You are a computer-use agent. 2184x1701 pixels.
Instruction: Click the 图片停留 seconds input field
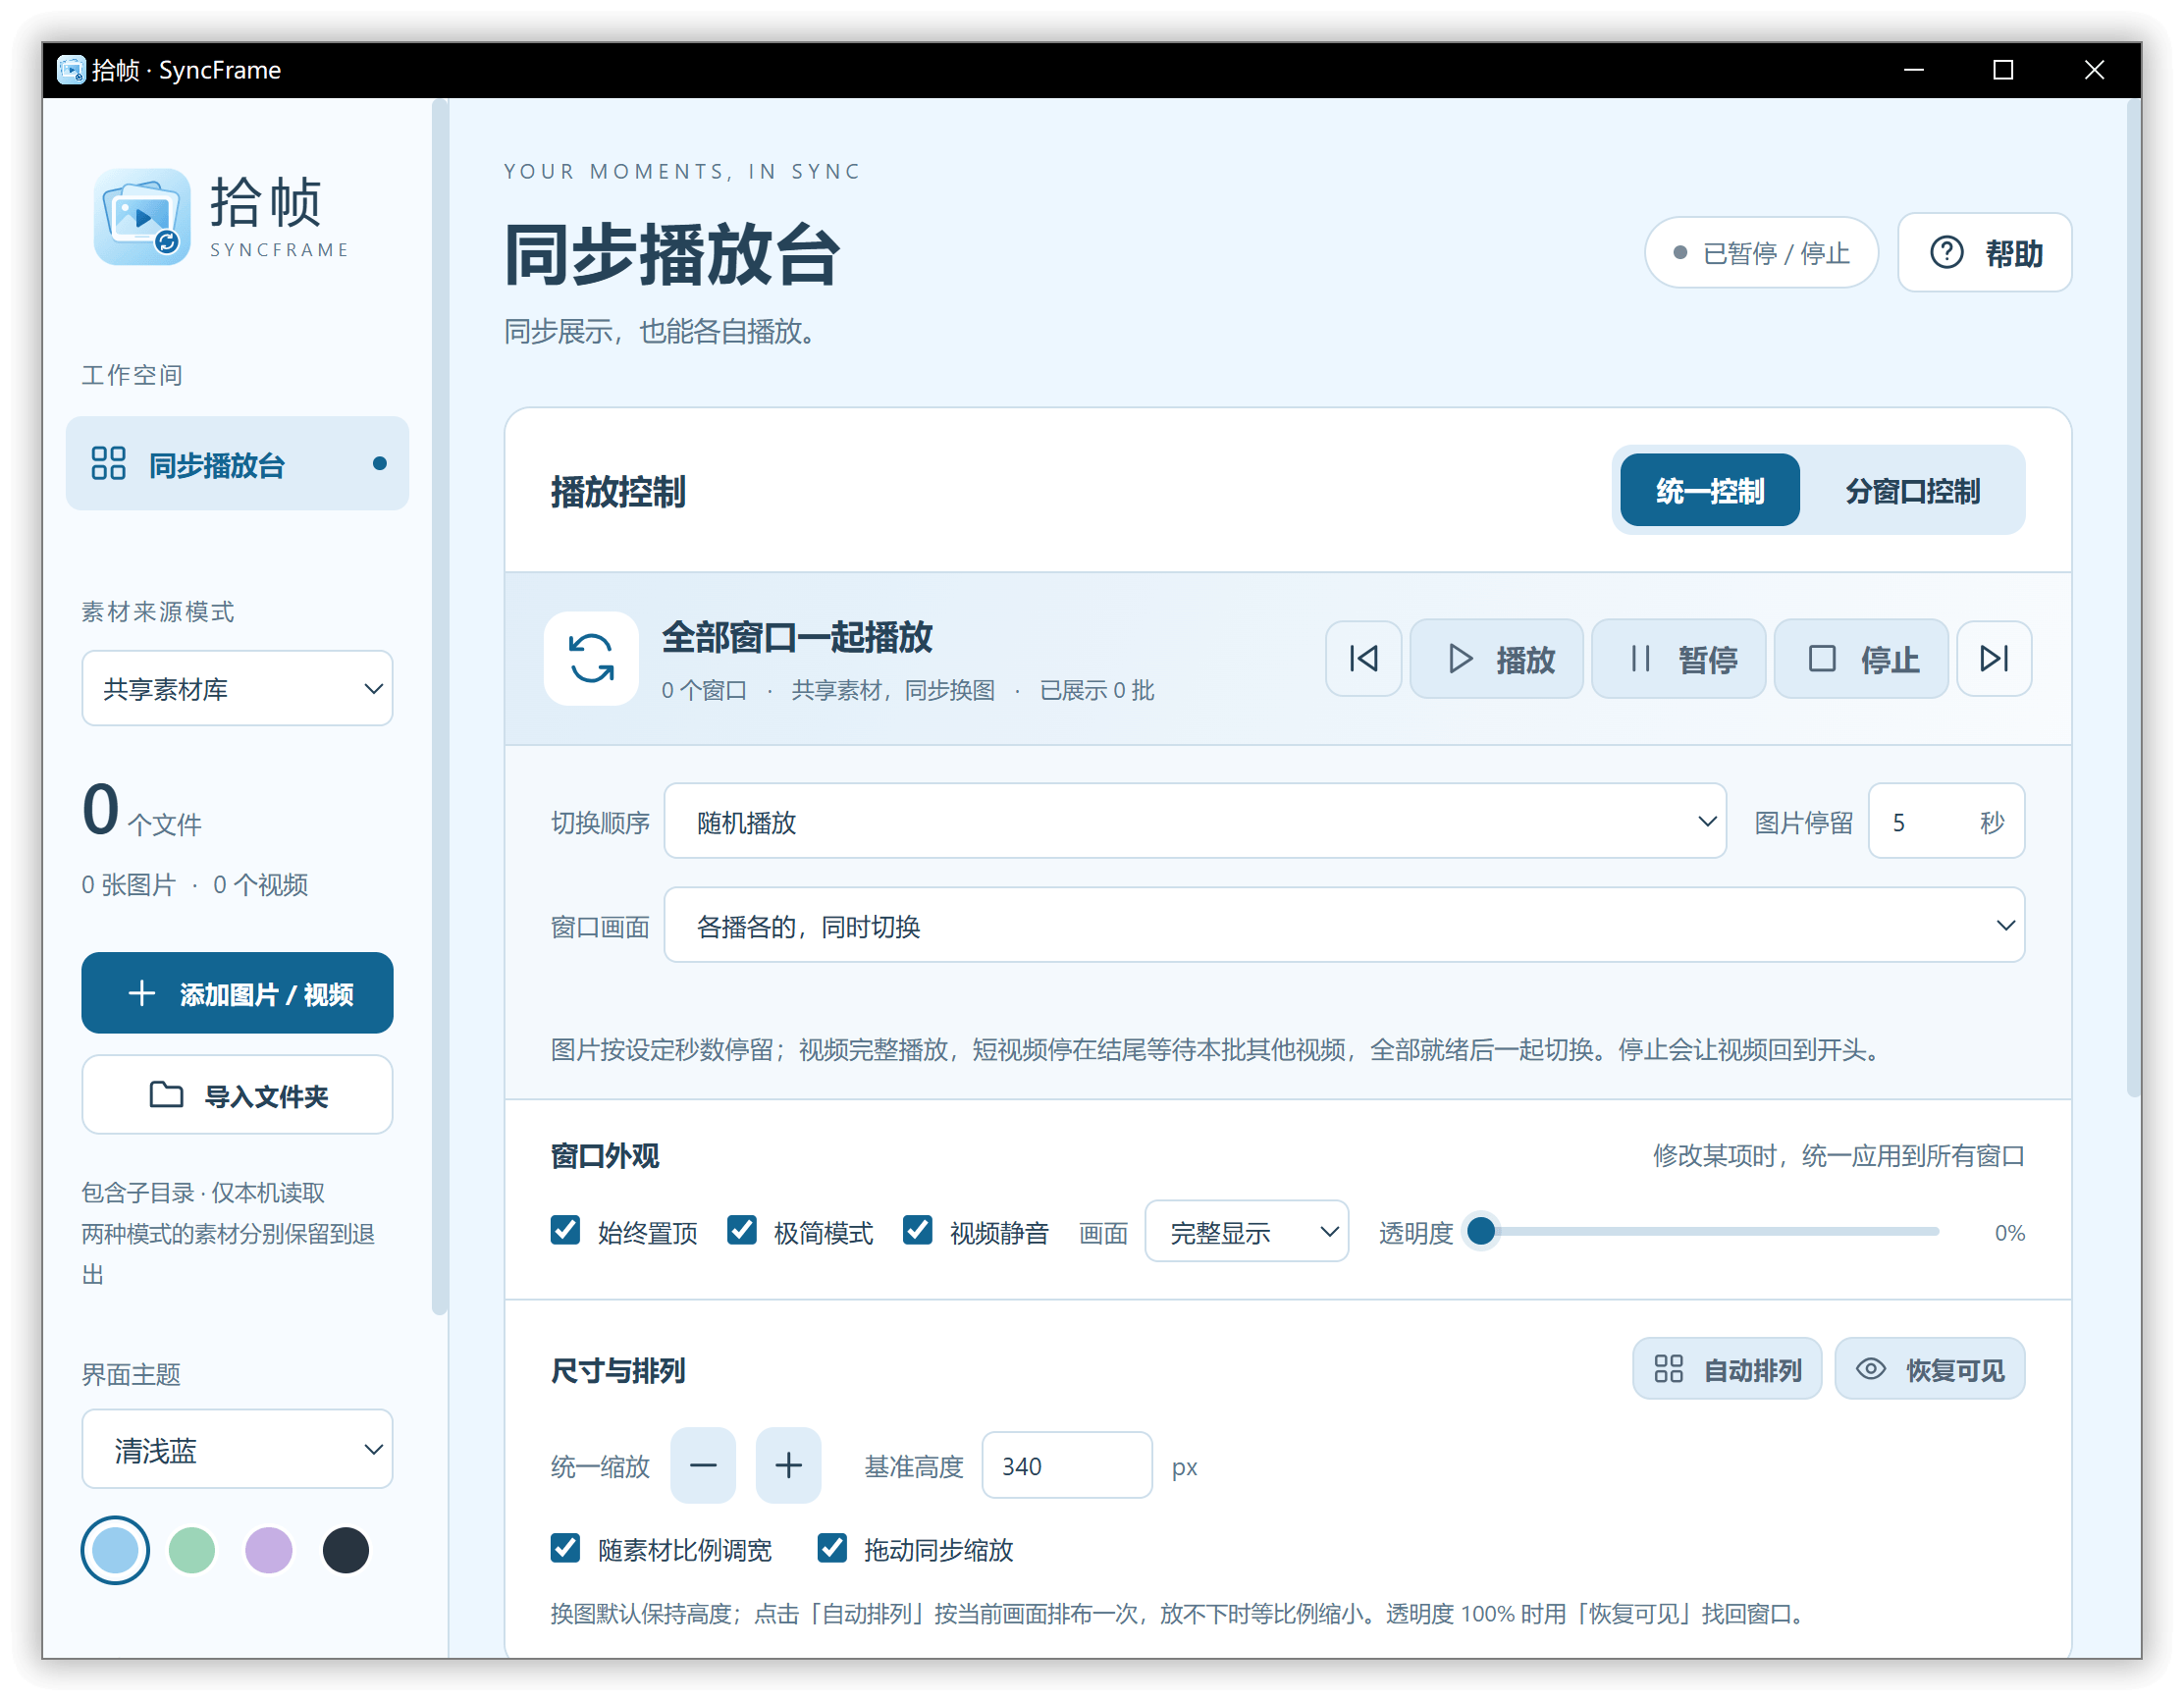coord(1946,822)
